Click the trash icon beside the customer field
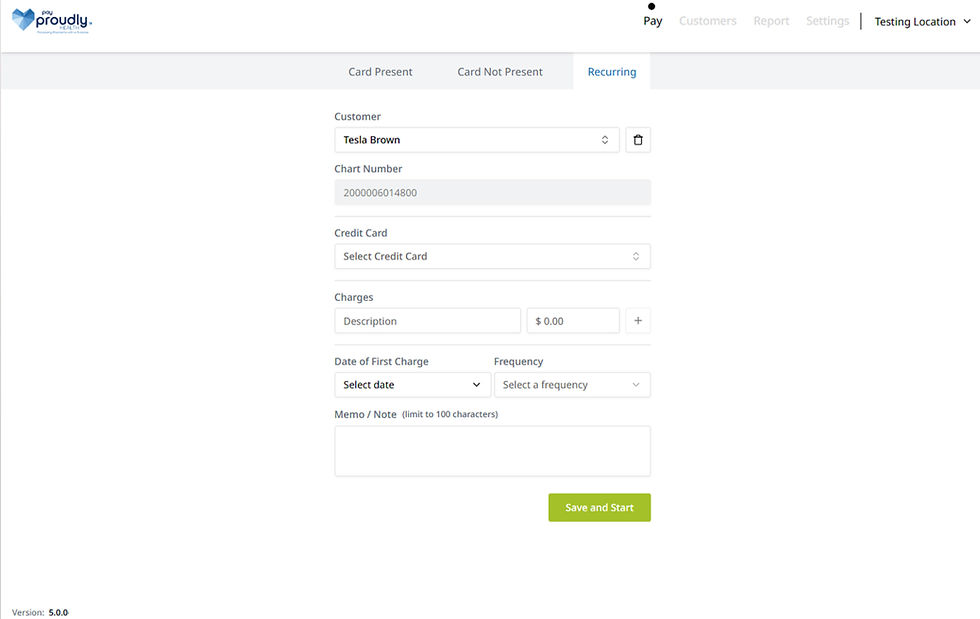Image resolution: width=980 pixels, height=619 pixels. (638, 140)
